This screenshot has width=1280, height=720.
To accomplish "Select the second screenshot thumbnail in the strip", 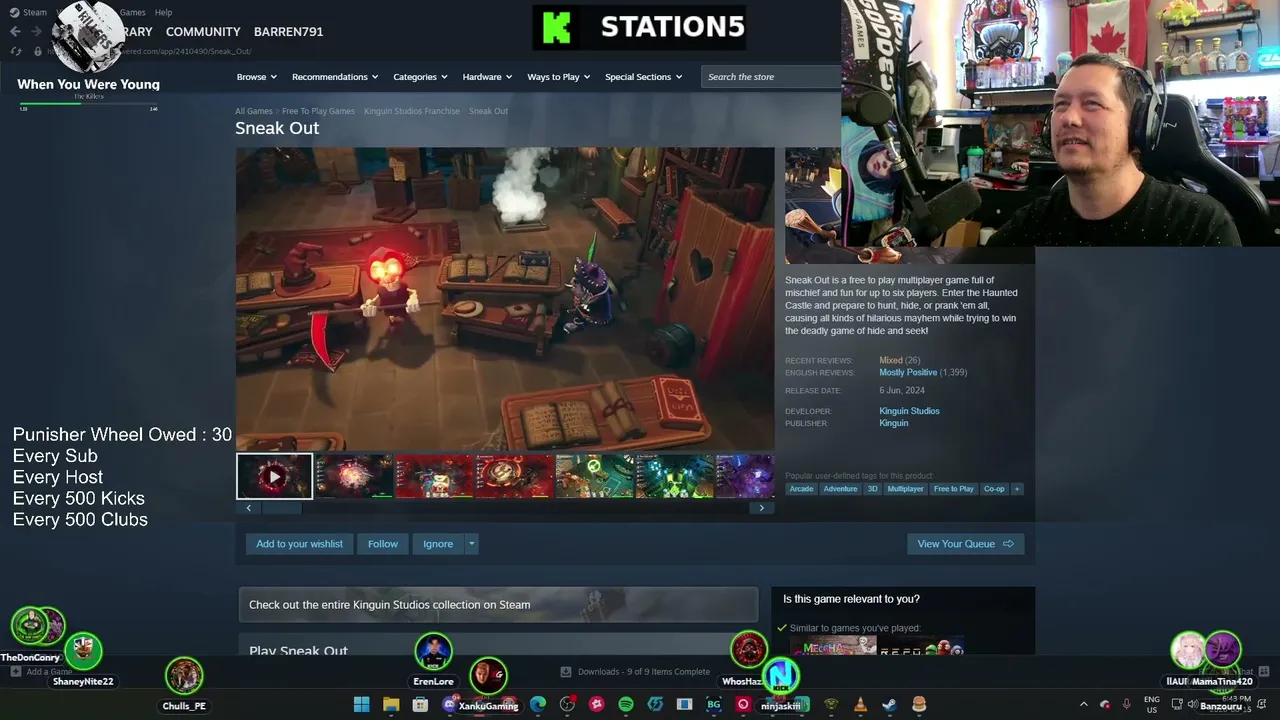I will click(354, 476).
